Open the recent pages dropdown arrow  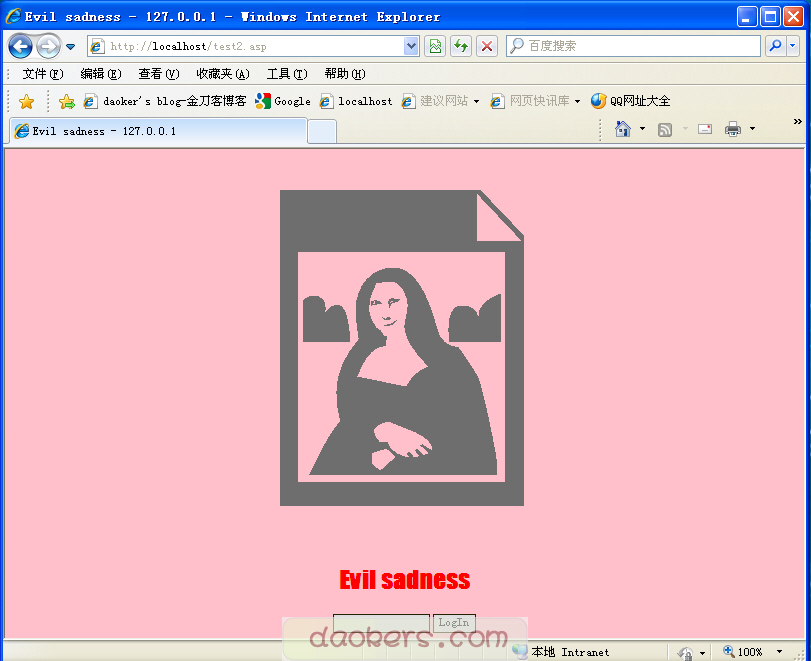click(x=71, y=47)
